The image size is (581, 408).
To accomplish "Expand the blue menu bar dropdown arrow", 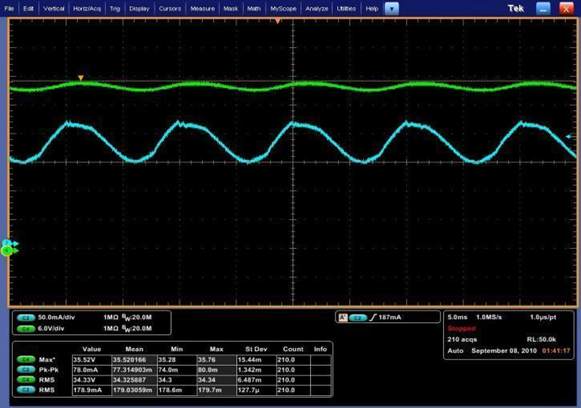I will [x=392, y=9].
